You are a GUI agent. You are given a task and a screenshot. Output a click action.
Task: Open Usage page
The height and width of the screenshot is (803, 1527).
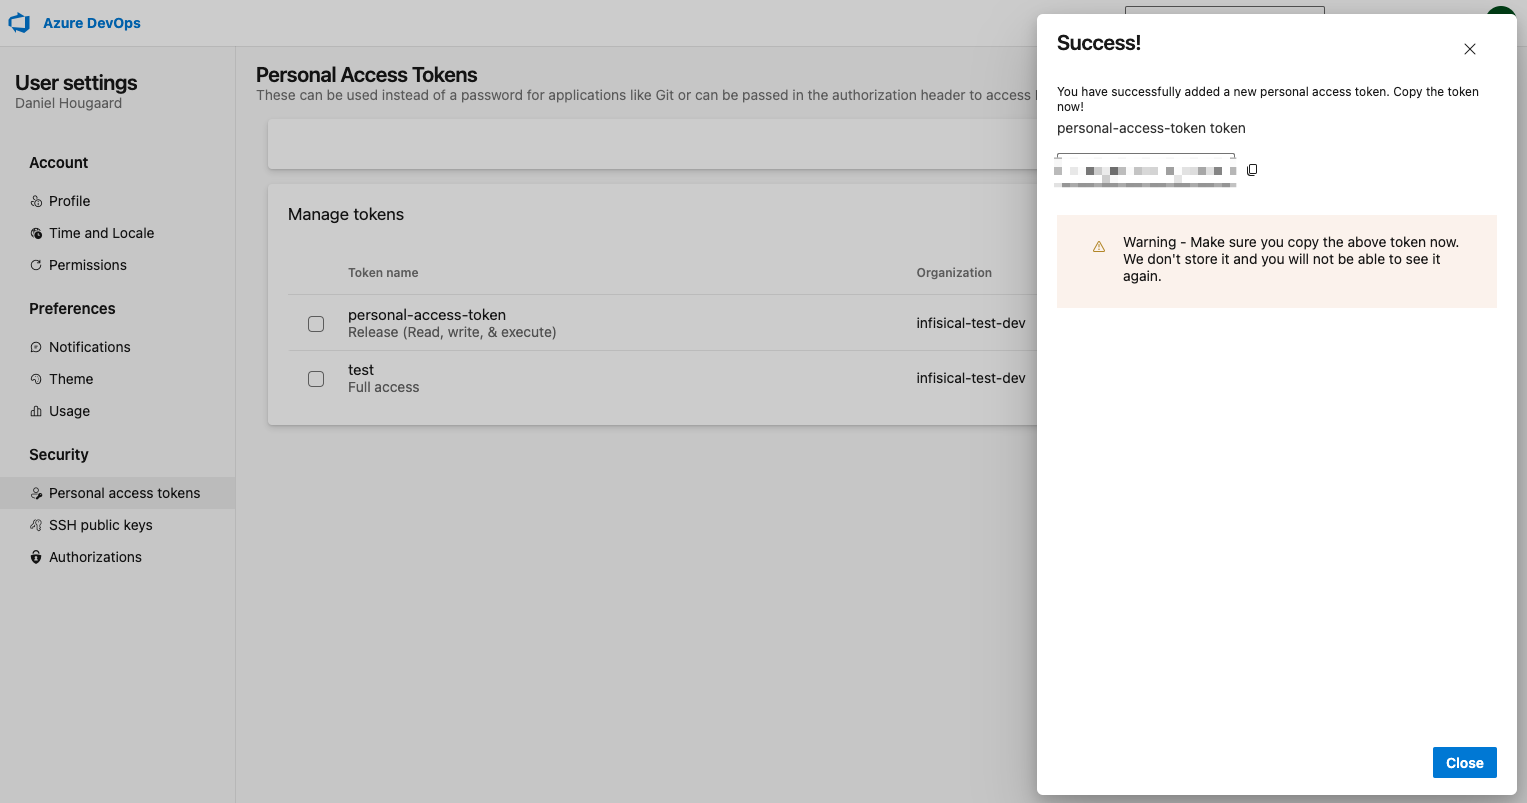point(69,411)
